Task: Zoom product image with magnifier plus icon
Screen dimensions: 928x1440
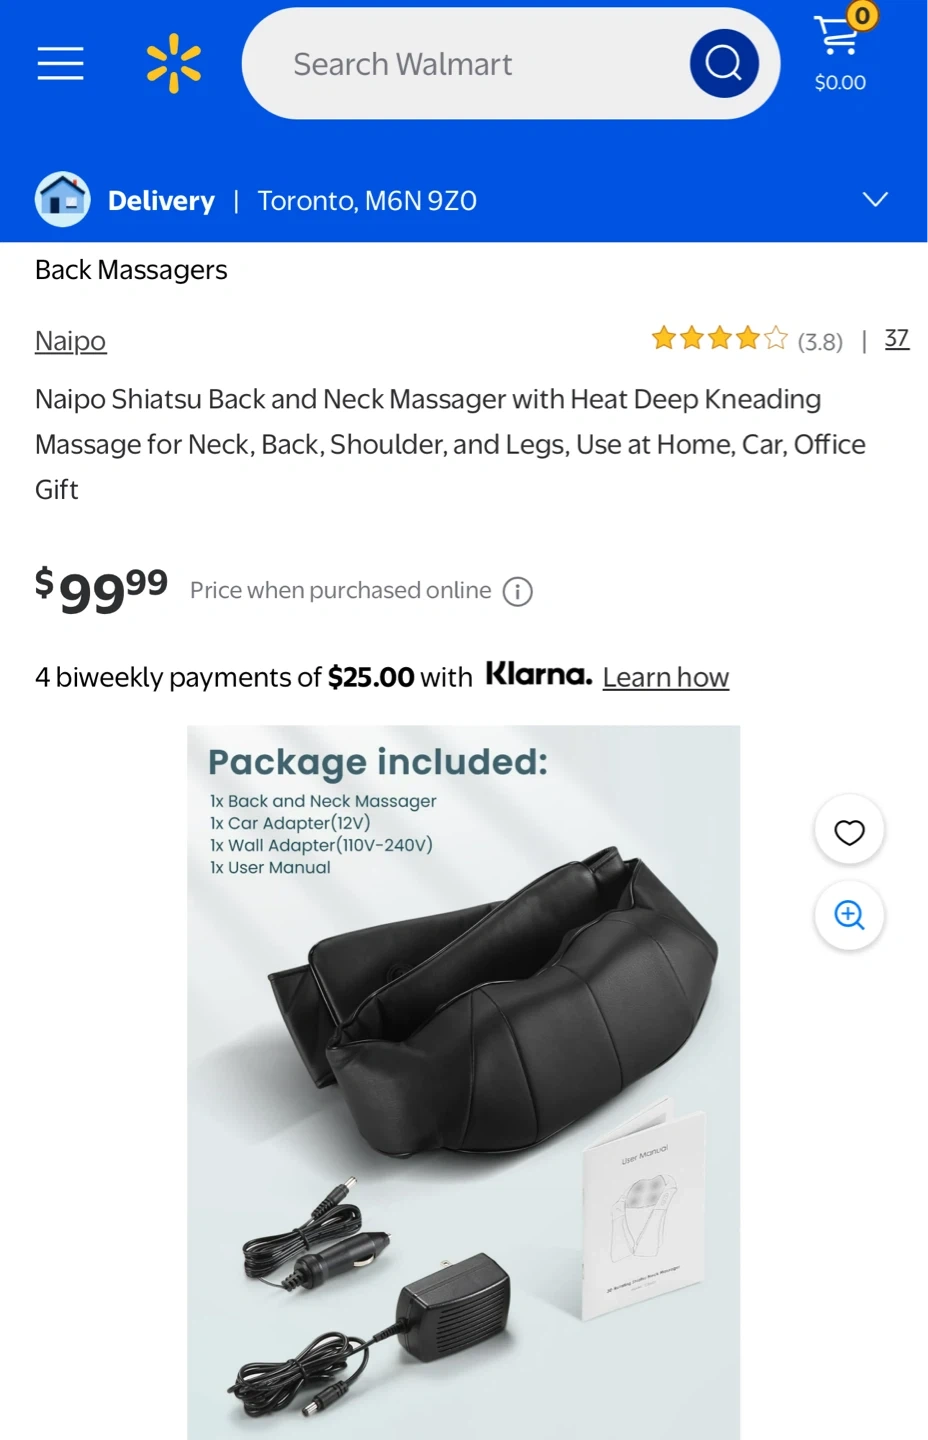Action: (849, 915)
